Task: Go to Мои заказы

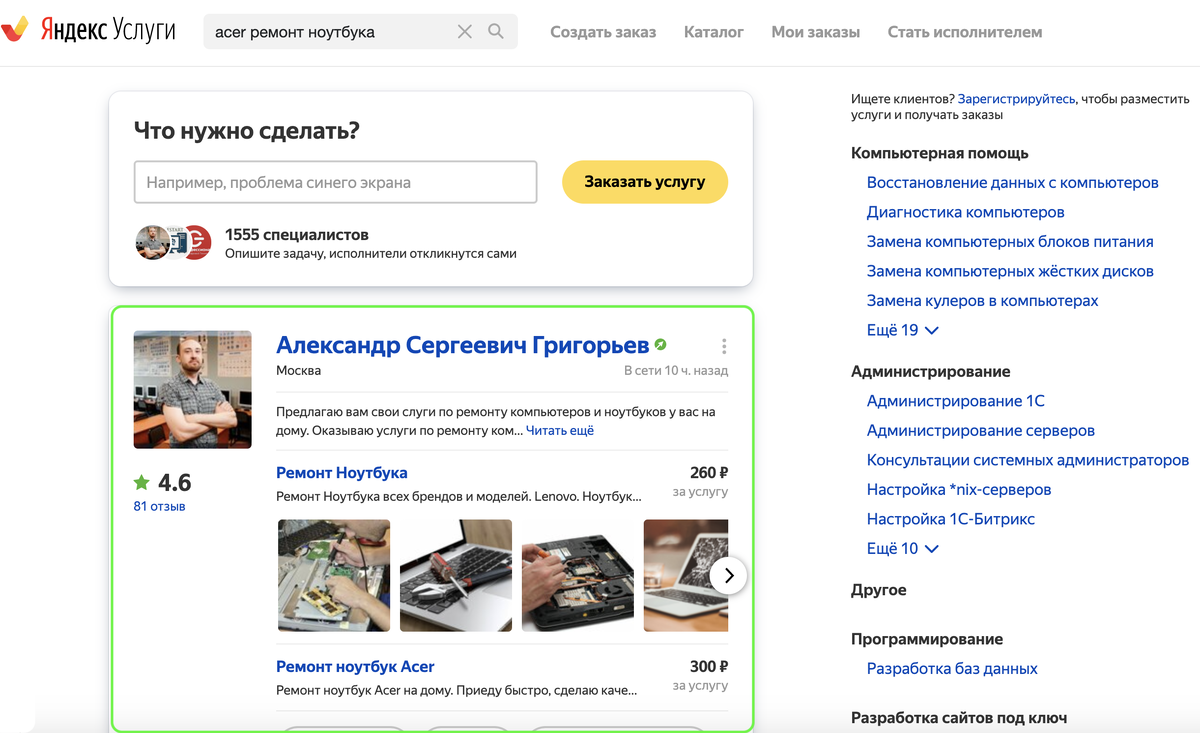Action: click(816, 32)
